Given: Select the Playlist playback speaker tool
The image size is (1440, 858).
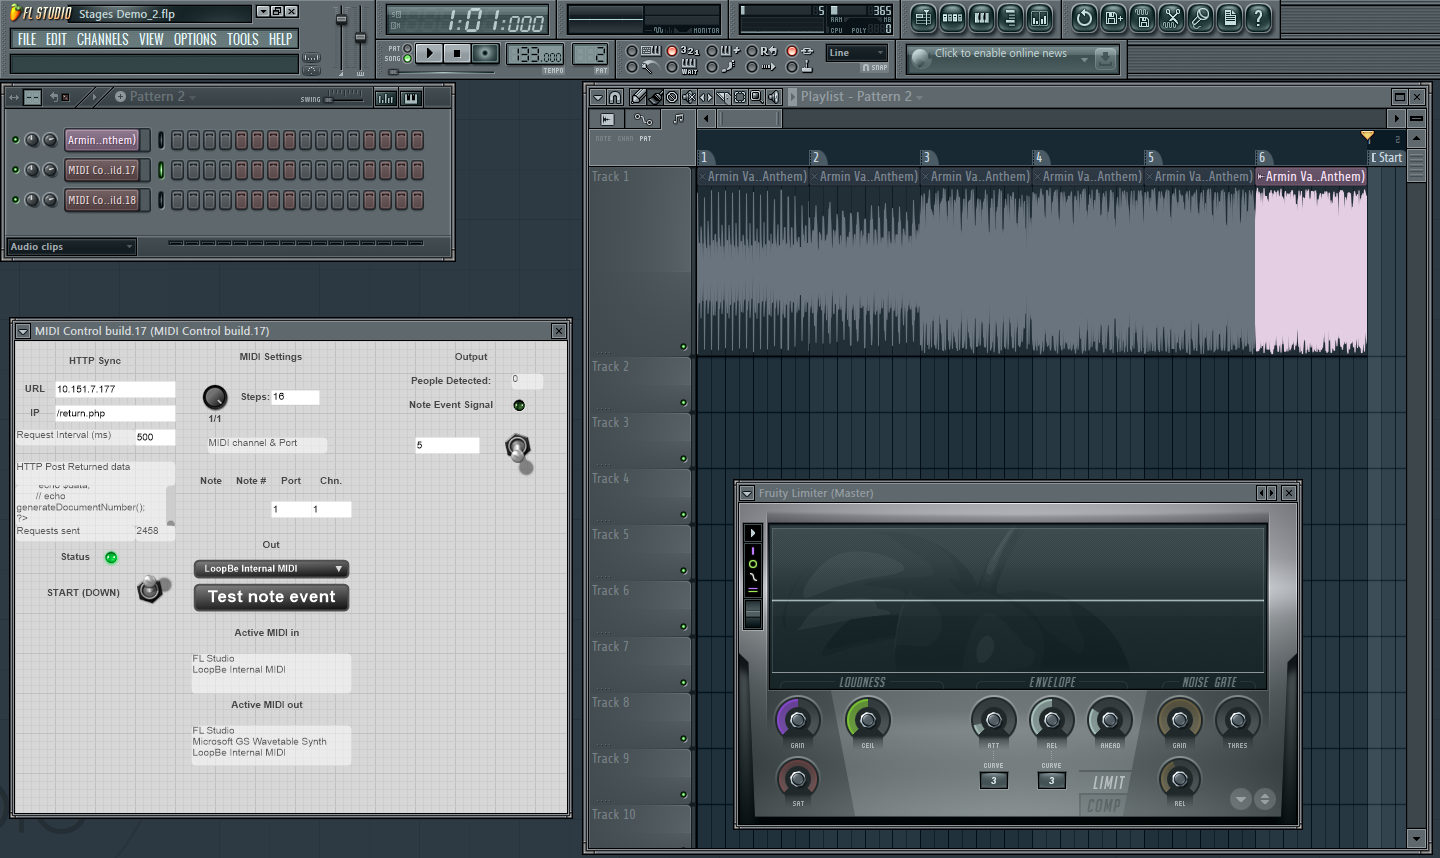Looking at the screenshot, I should point(773,97).
